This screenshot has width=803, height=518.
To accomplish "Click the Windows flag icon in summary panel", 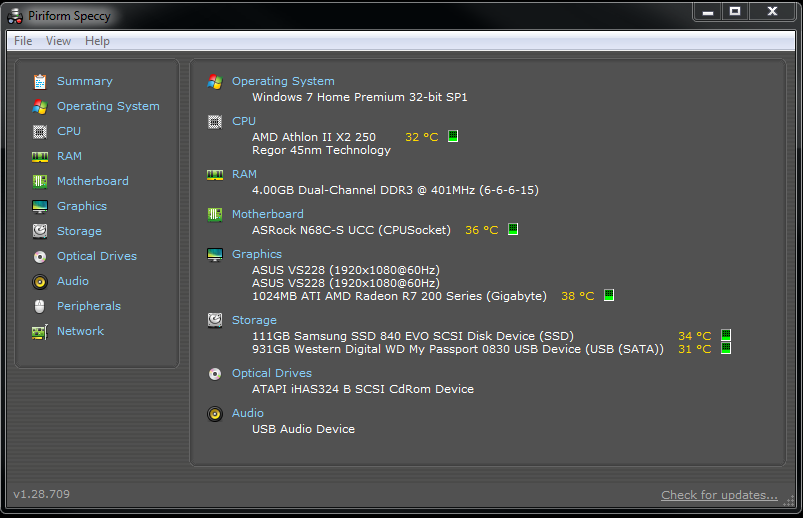I will 215,81.
